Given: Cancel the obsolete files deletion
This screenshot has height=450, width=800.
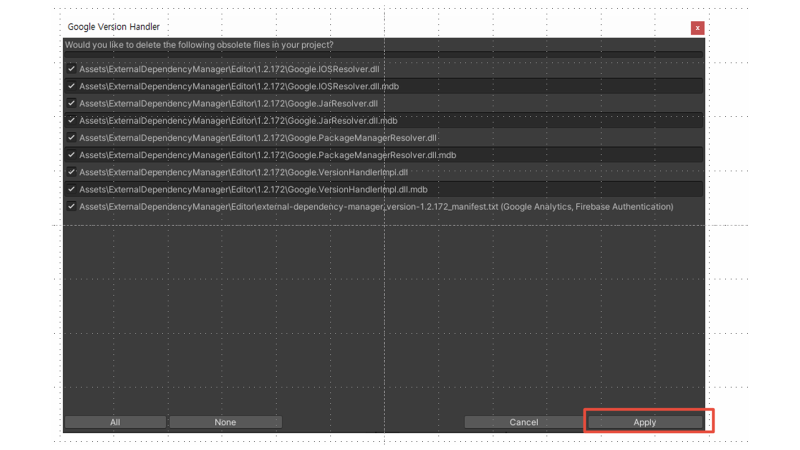Looking at the screenshot, I should [x=523, y=422].
